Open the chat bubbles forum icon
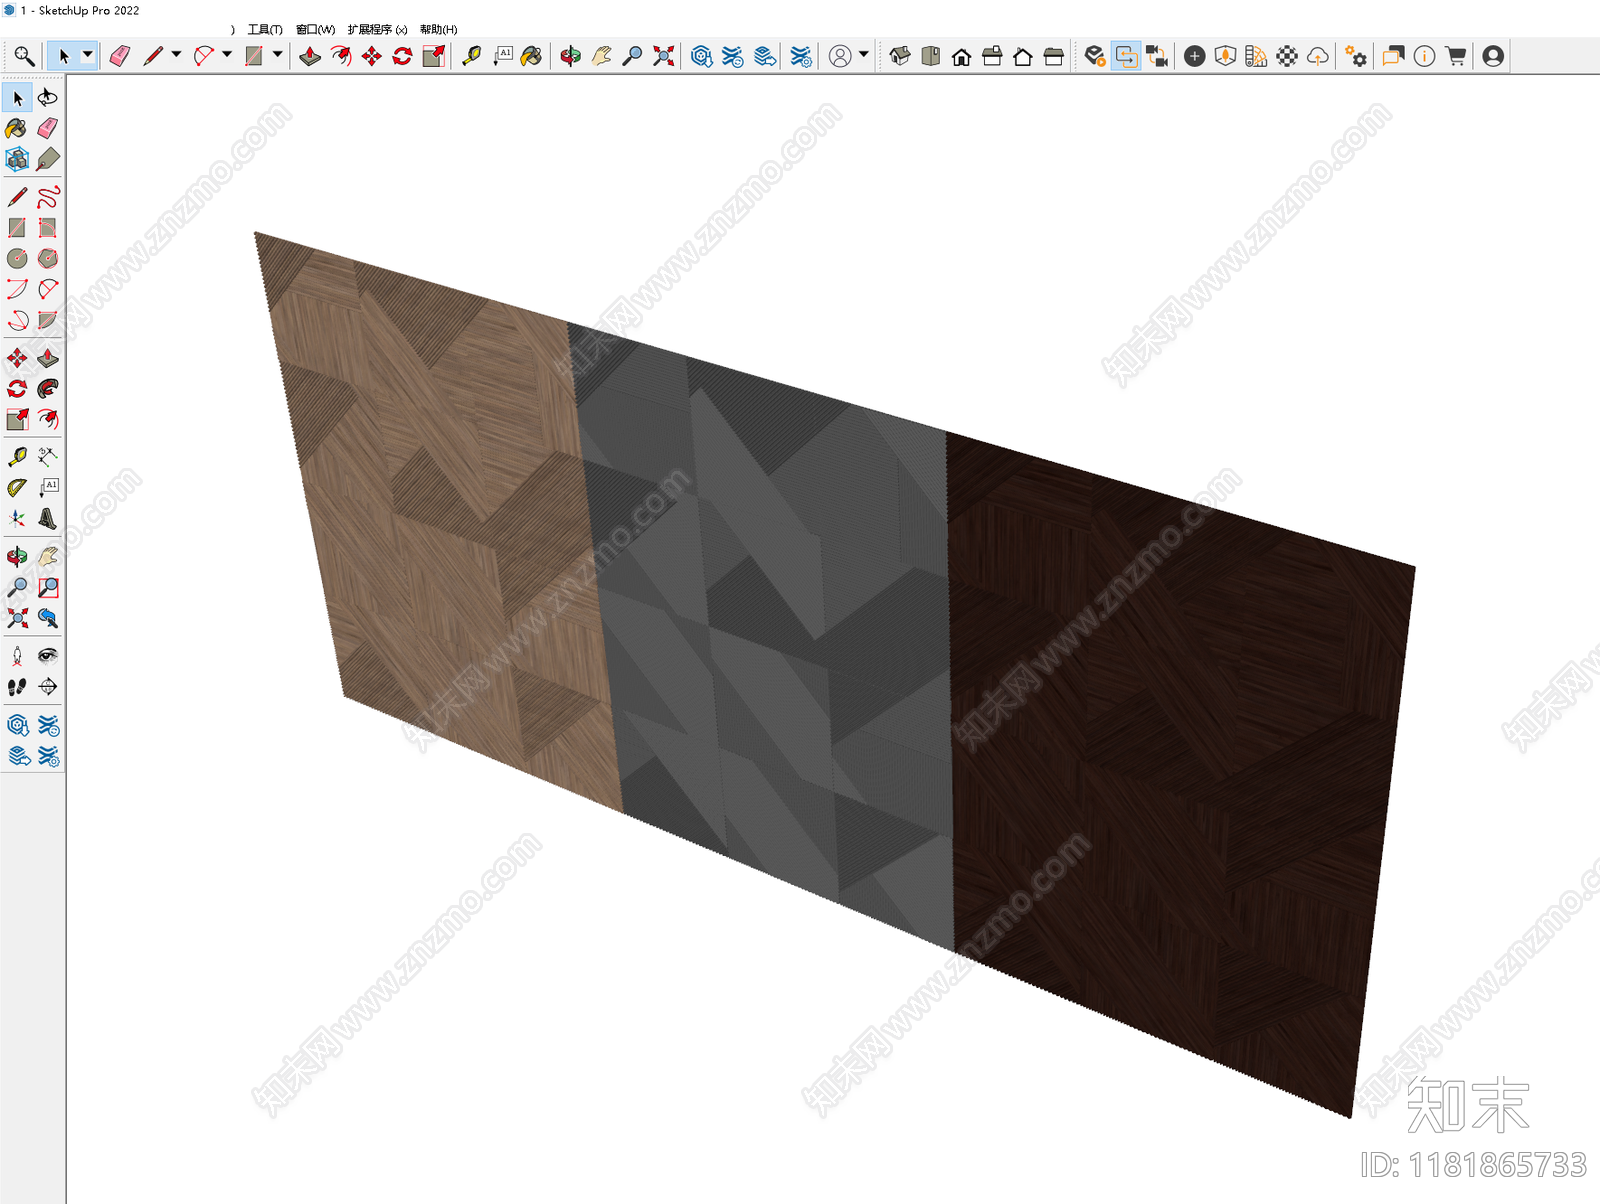Viewport: 1600px width, 1204px height. click(1394, 56)
